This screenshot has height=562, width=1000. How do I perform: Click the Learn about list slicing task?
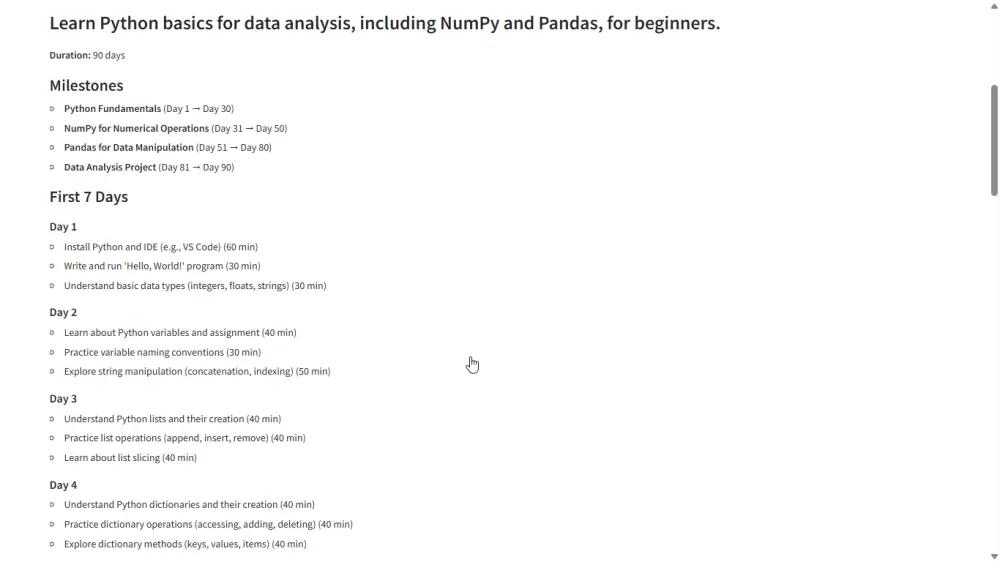(x=130, y=457)
